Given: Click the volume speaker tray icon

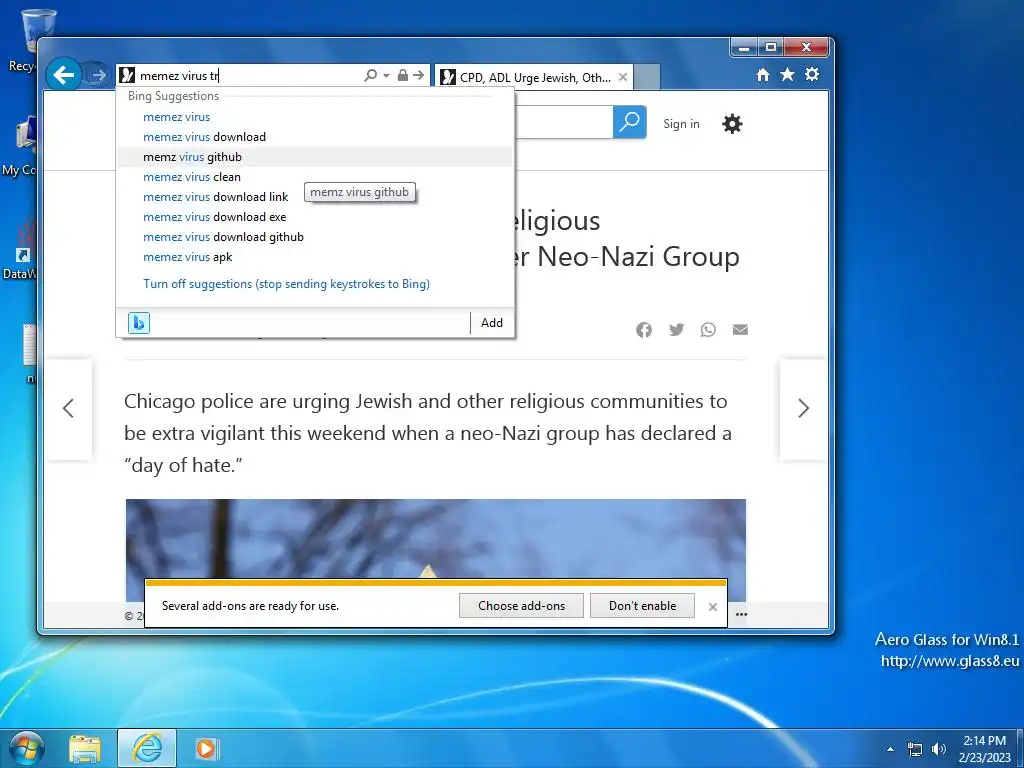Looking at the screenshot, I should (938, 749).
